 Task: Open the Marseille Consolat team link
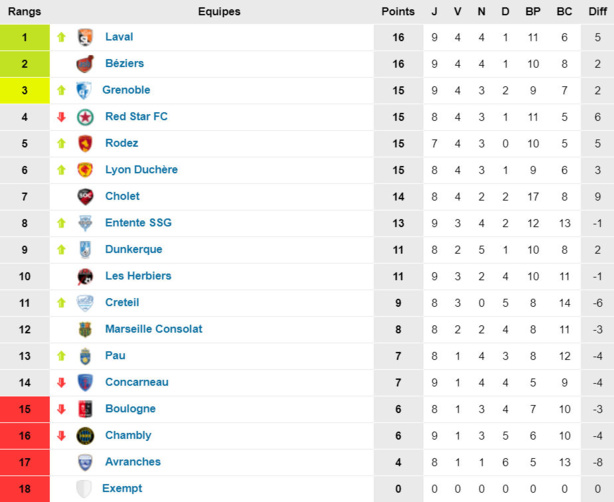click(x=153, y=329)
